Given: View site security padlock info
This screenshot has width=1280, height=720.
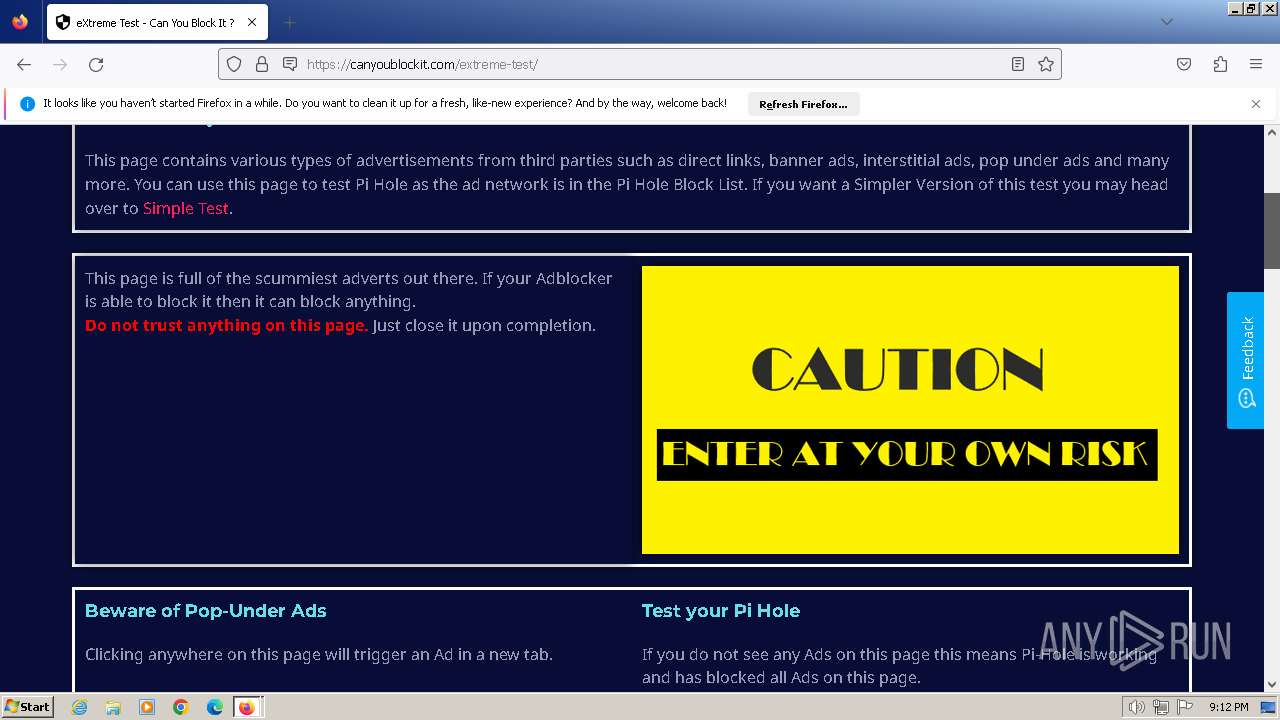Looking at the screenshot, I should (262, 64).
